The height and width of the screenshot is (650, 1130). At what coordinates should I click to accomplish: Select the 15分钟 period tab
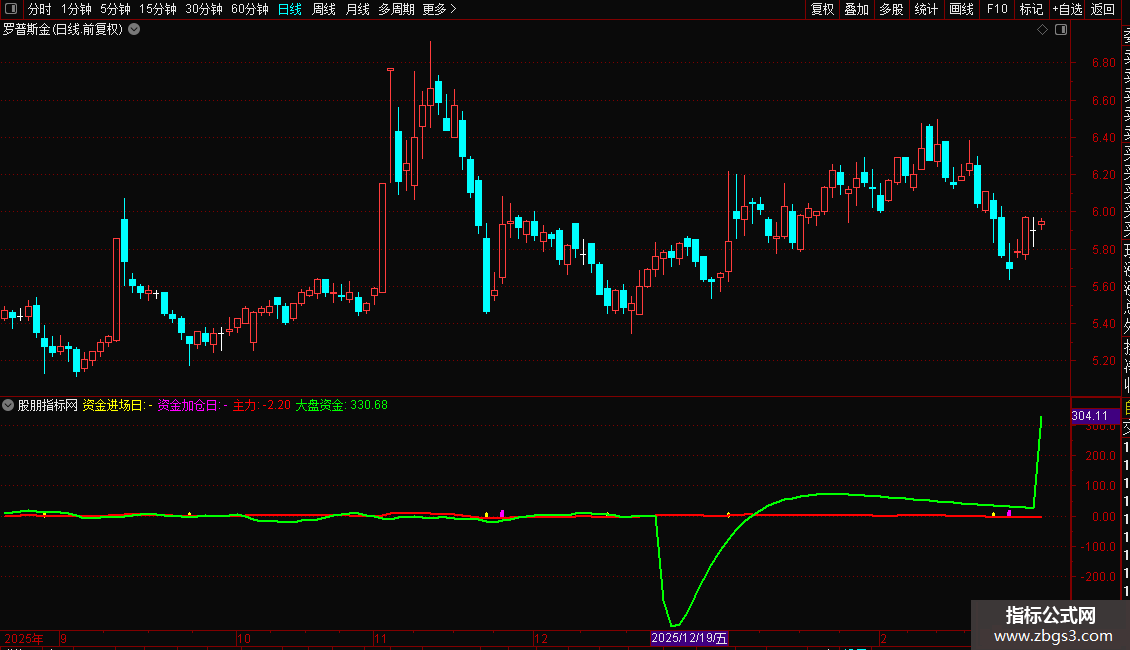click(x=158, y=9)
